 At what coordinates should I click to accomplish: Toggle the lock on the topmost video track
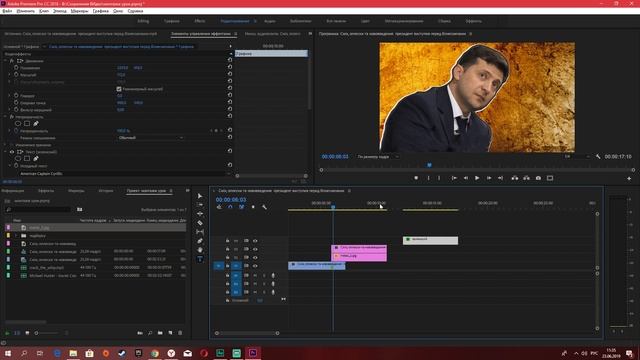227,241
